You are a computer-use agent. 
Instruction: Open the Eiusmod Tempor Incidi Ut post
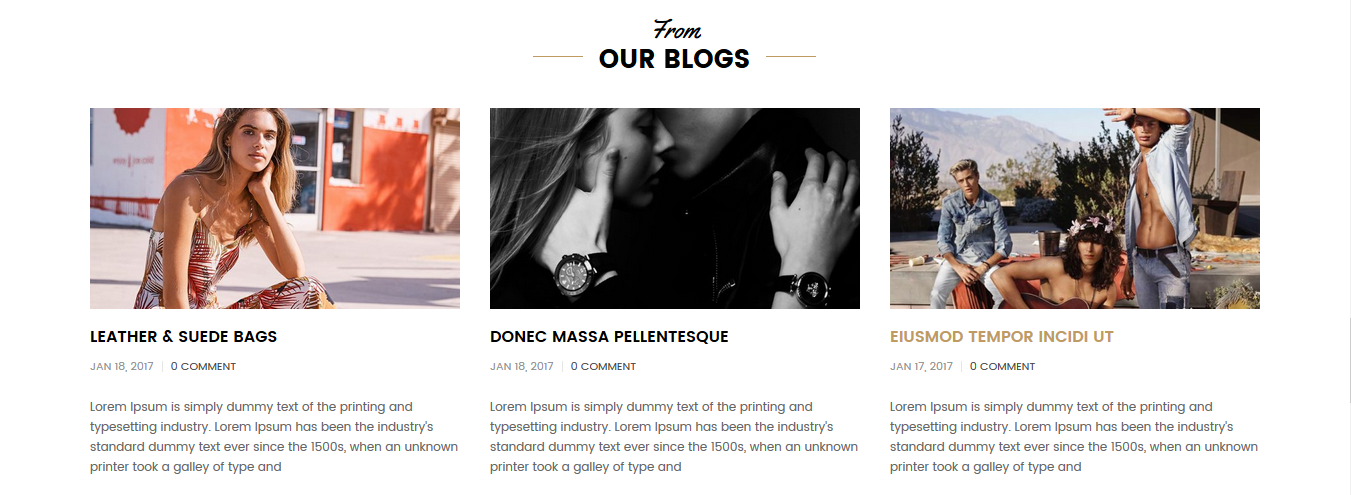point(1002,337)
